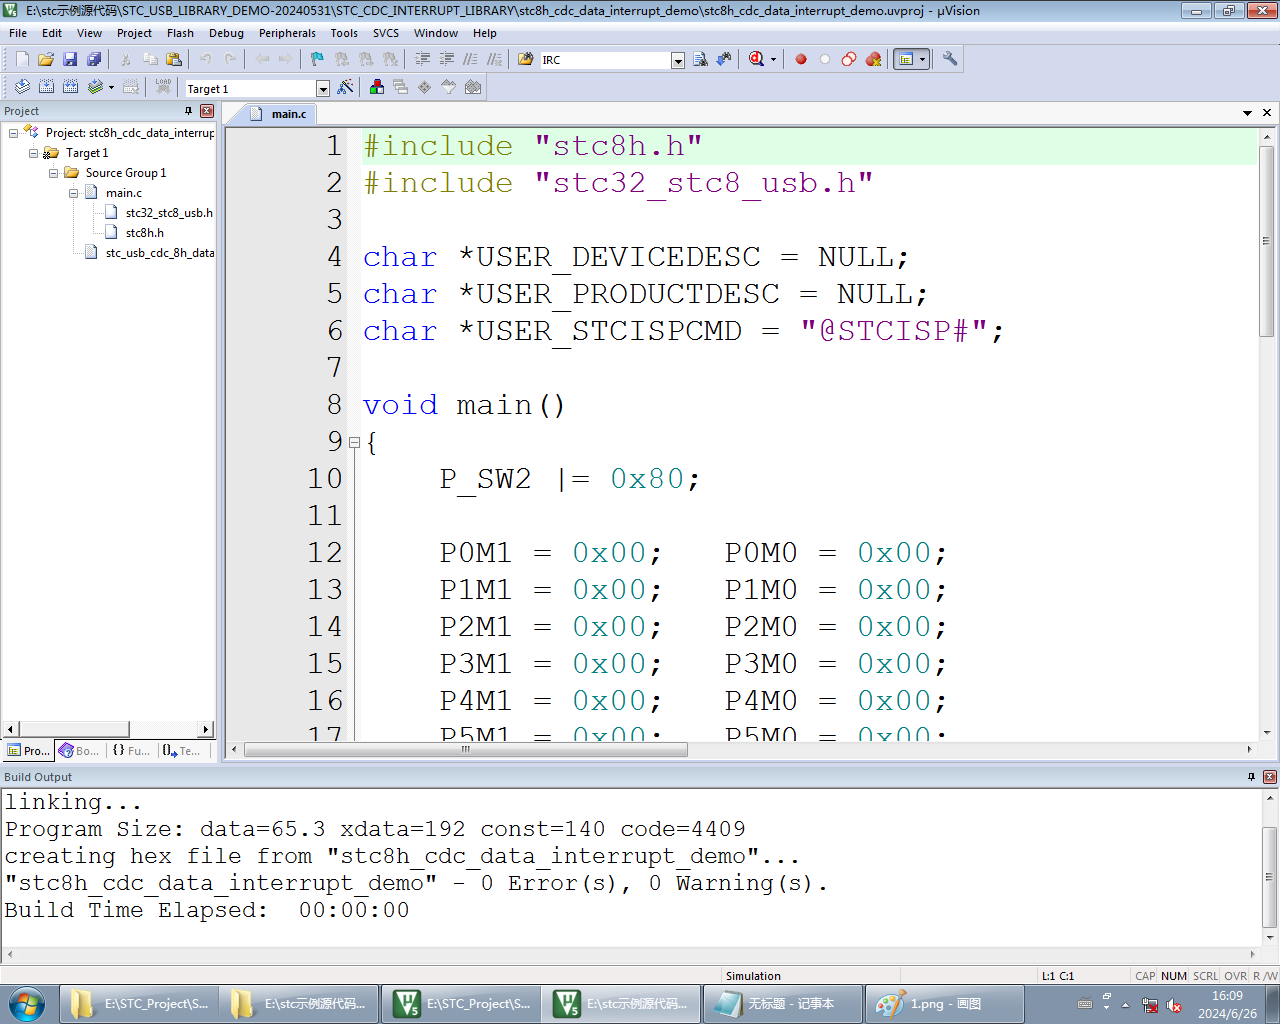This screenshot has width=1280, height=1024.
Task: Kill all breakpoints icon
Action: [x=873, y=60]
